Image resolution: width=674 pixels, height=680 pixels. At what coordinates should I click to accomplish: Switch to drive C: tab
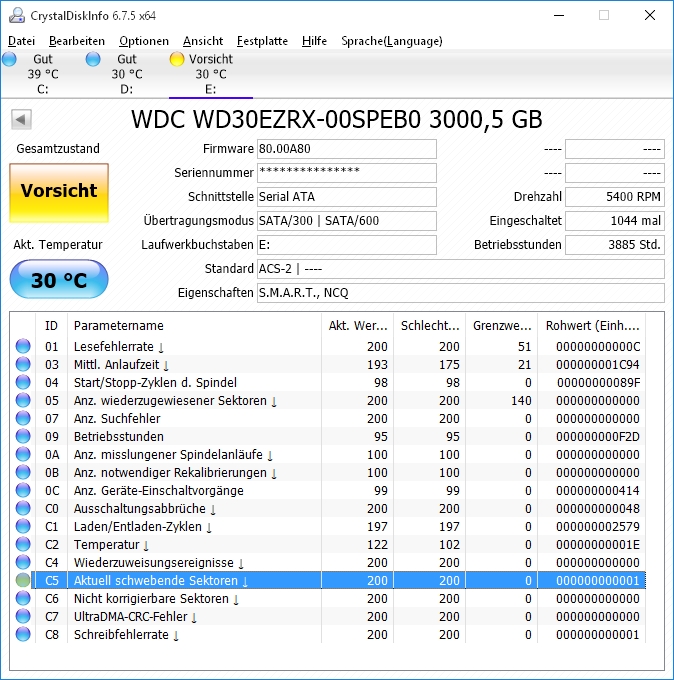(43, 74)
